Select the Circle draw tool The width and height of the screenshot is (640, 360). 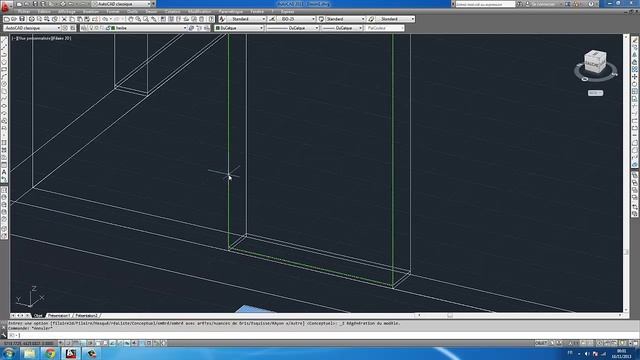pyautogui.click(x=4, y=84)
